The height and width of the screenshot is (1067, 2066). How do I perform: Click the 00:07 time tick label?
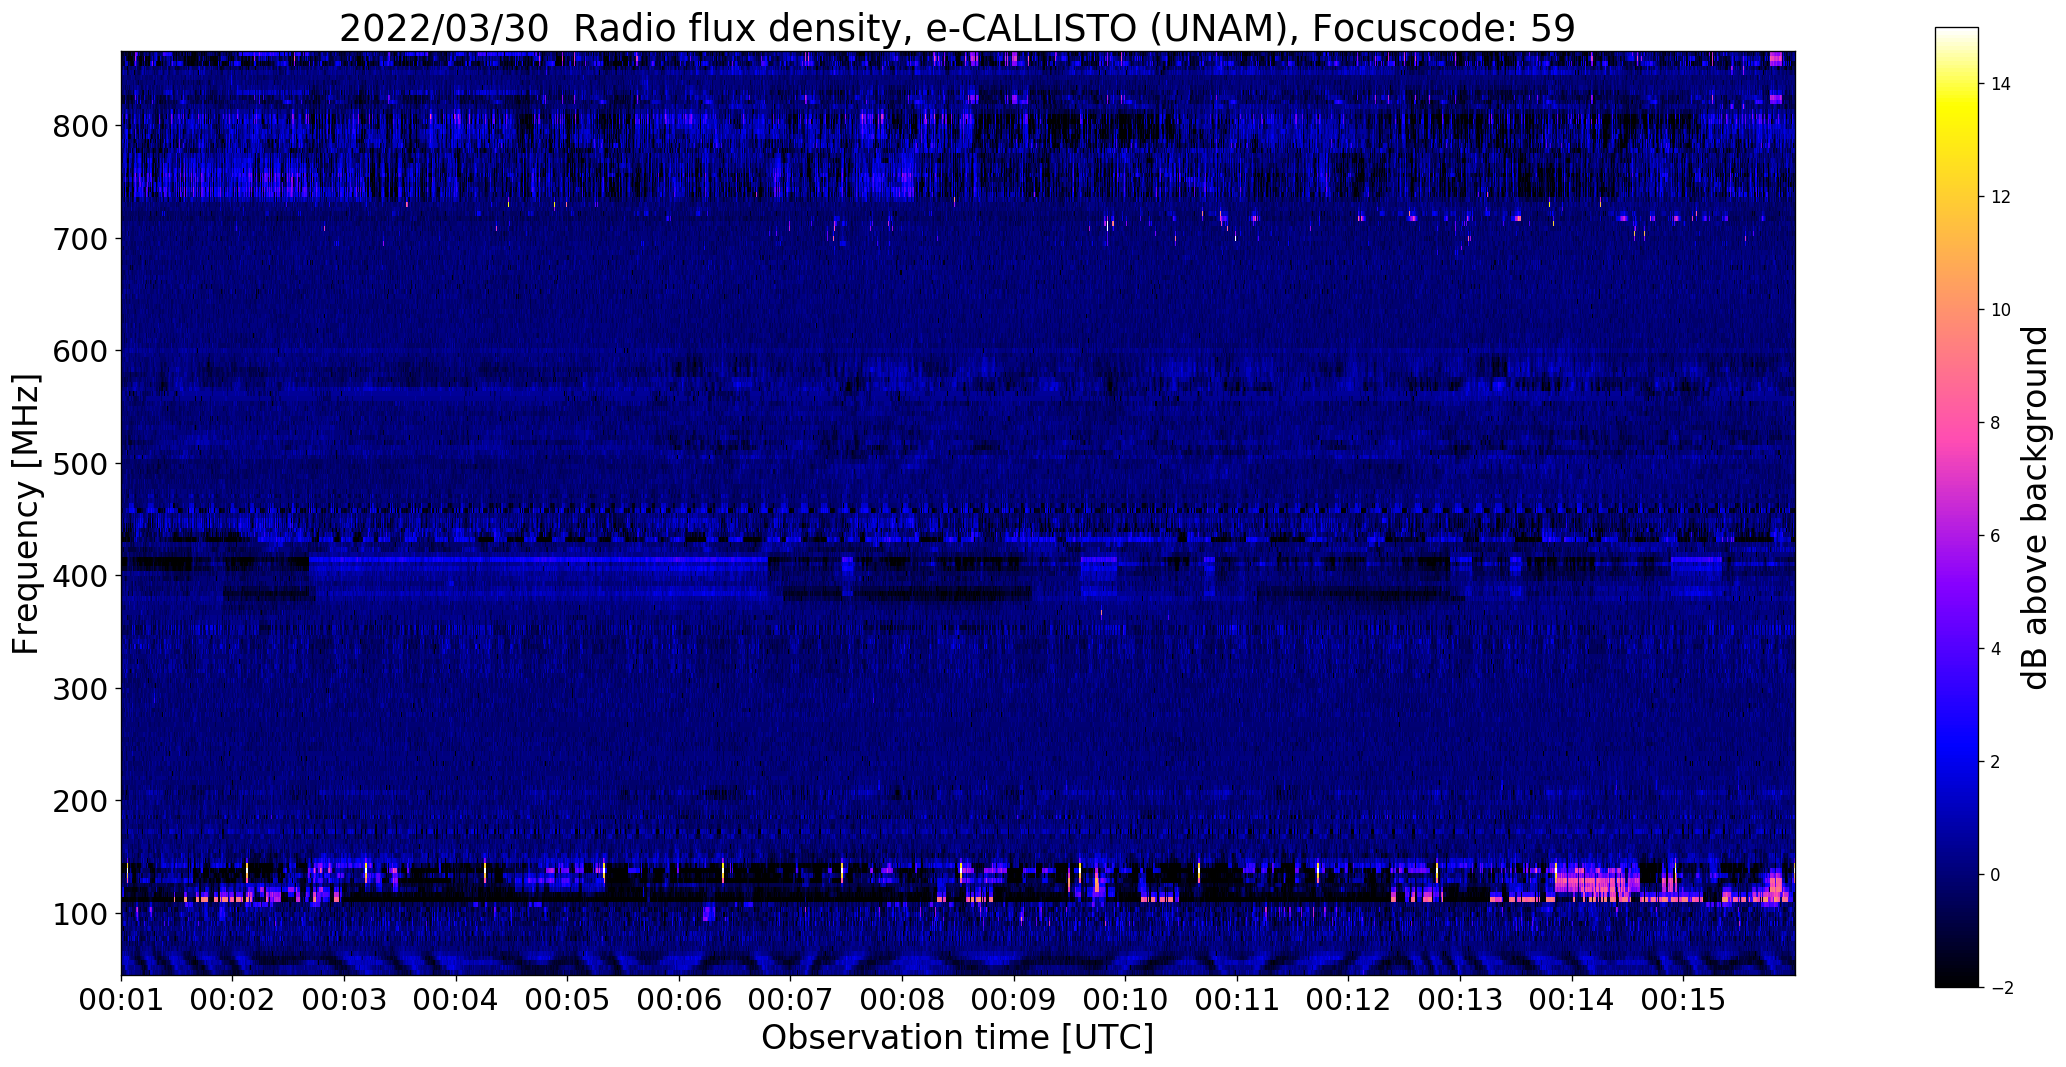click(x=790, y=1000)
